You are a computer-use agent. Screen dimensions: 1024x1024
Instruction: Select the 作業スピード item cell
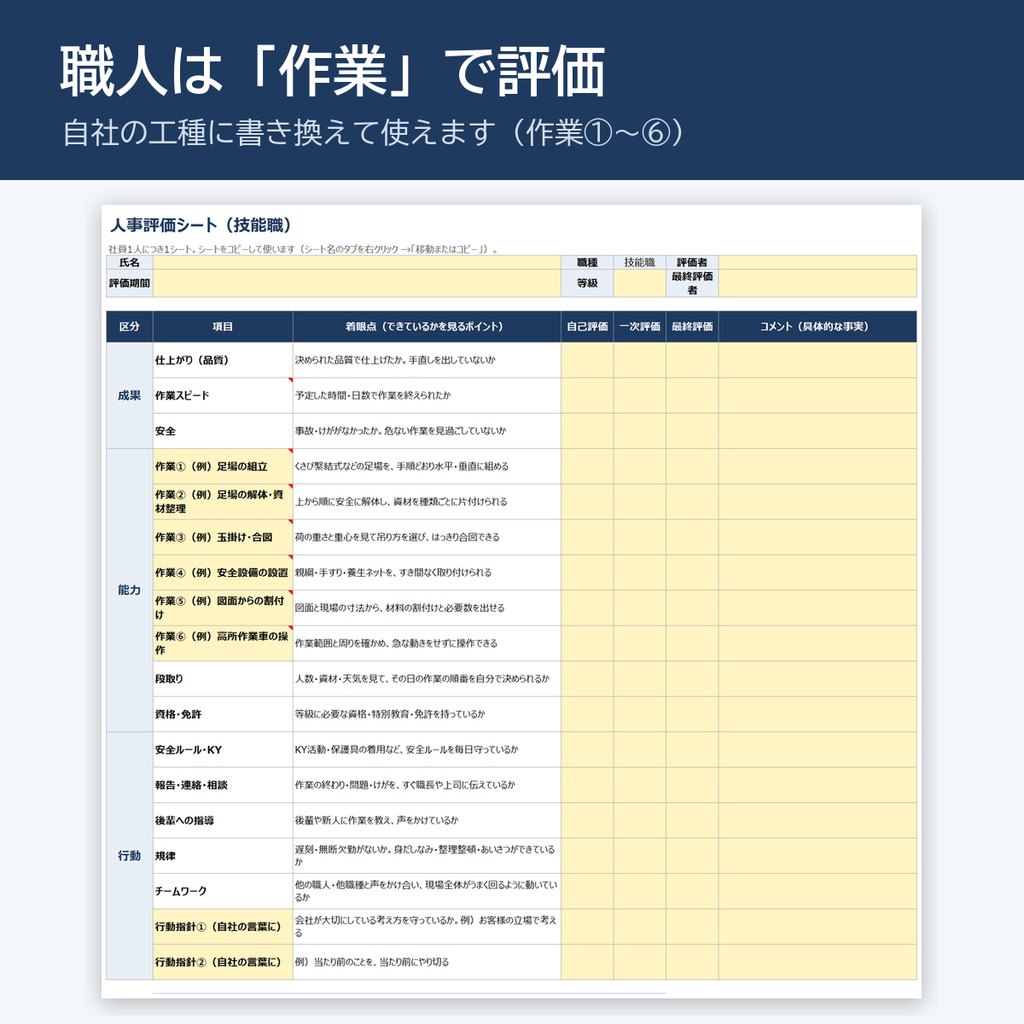(223, 396)
